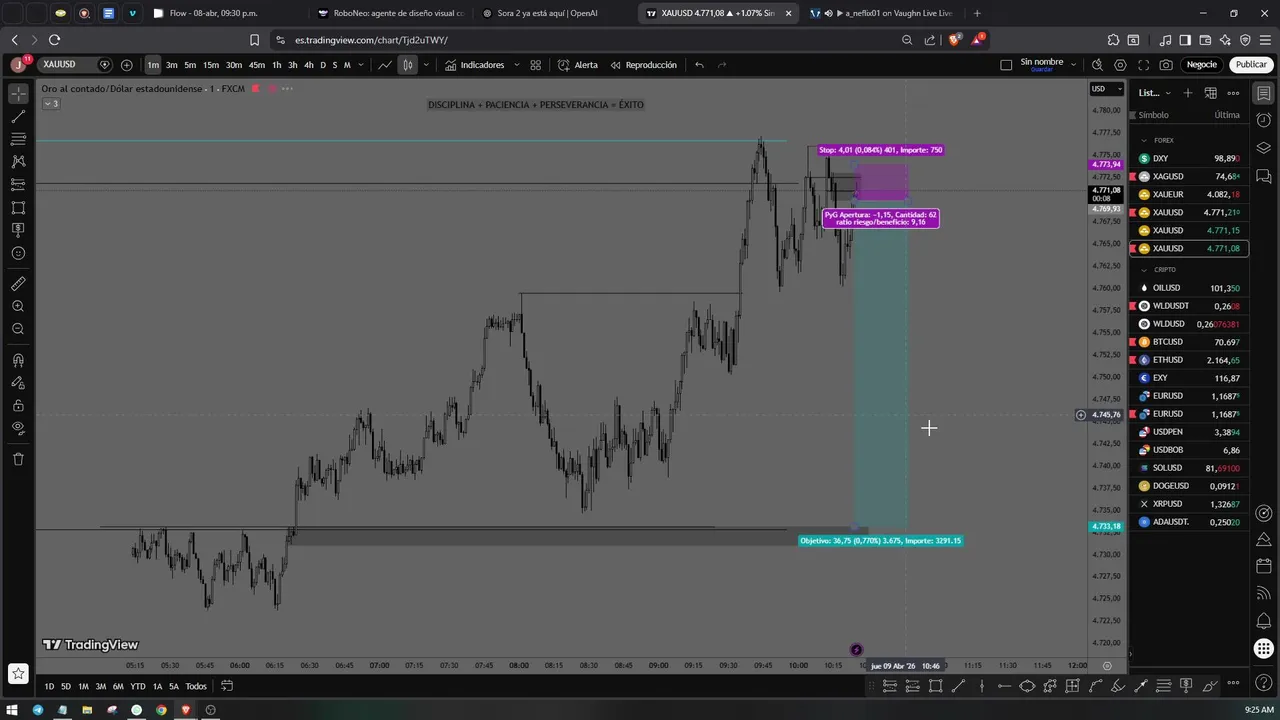Select the trend line drawing tool
Viewport: 1280px width, 720px height.
coord(18,117)
